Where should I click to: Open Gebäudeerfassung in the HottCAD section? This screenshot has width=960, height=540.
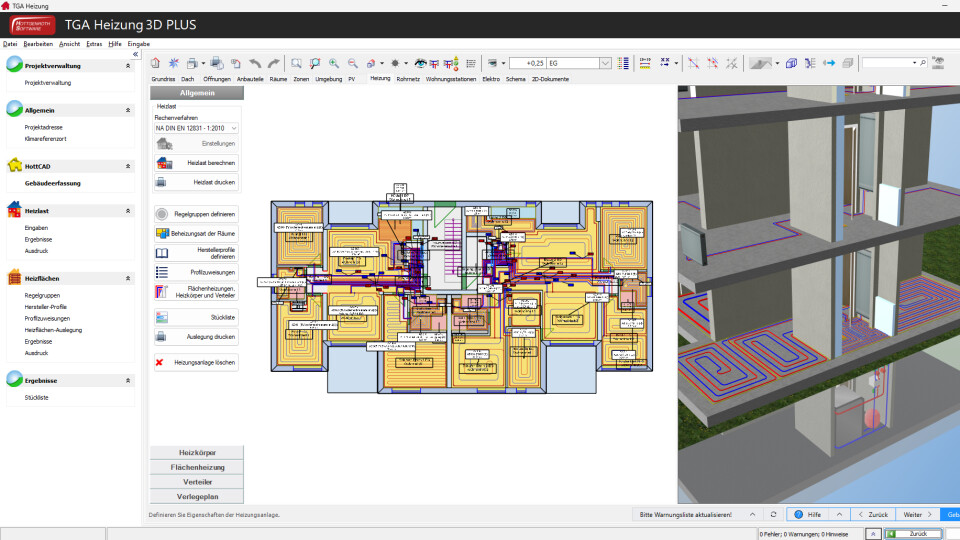click(53, 183)
